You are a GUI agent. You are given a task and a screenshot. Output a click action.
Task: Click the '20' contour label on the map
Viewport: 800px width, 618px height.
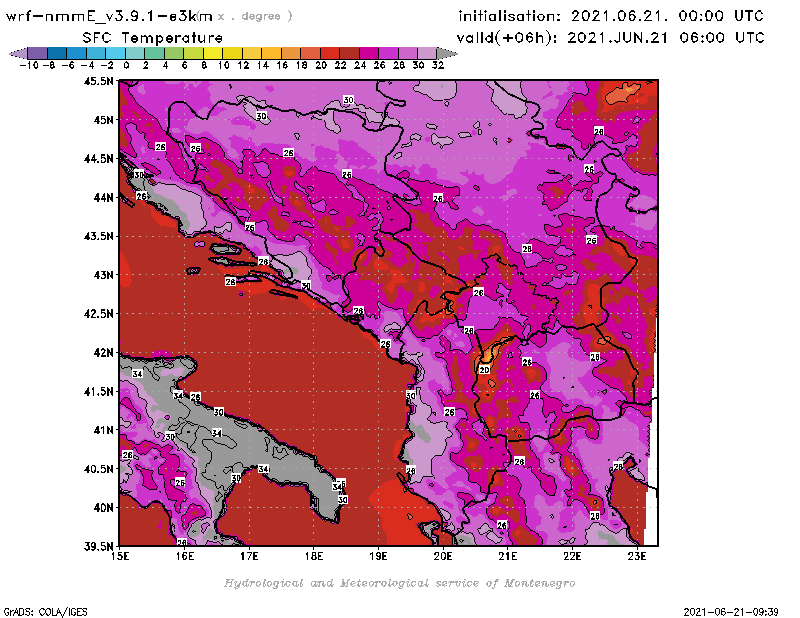coord(484,370)
